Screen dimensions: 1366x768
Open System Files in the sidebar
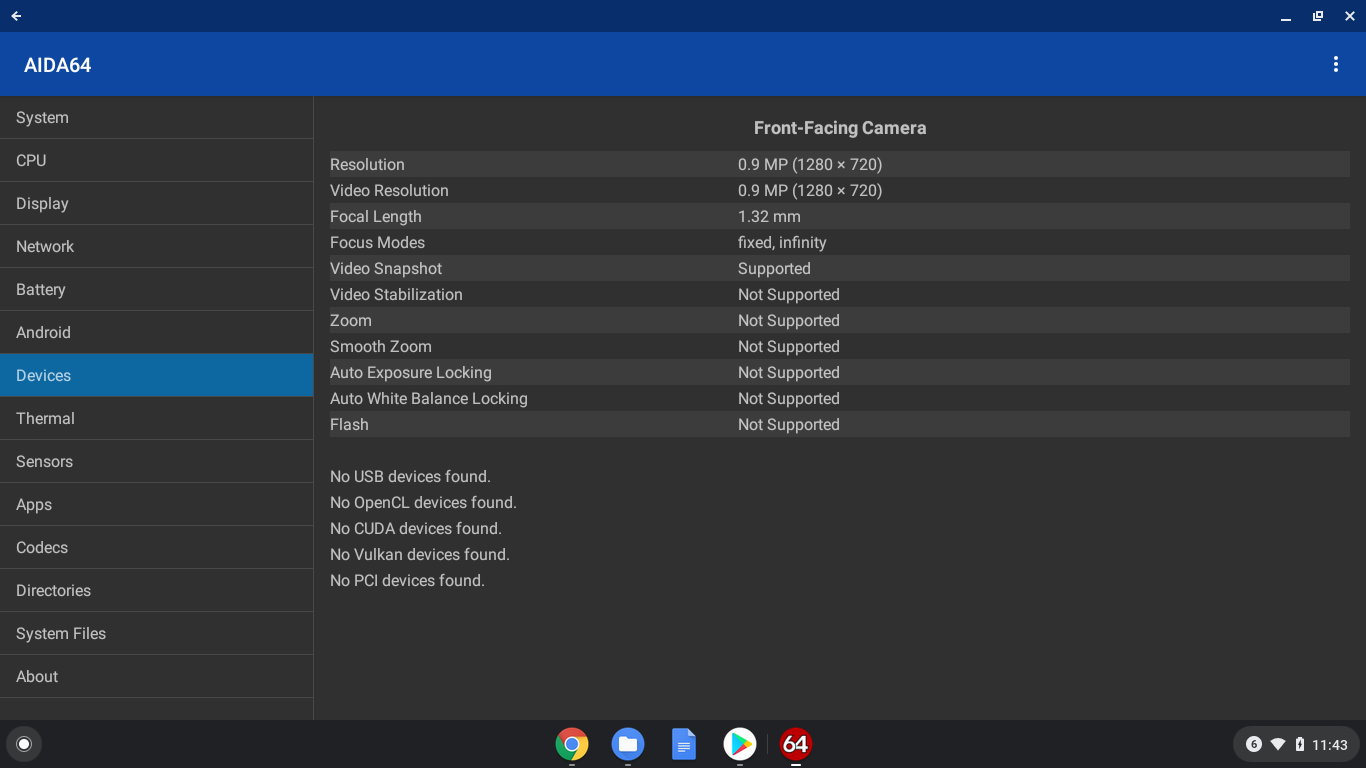(x=157, y=634)
